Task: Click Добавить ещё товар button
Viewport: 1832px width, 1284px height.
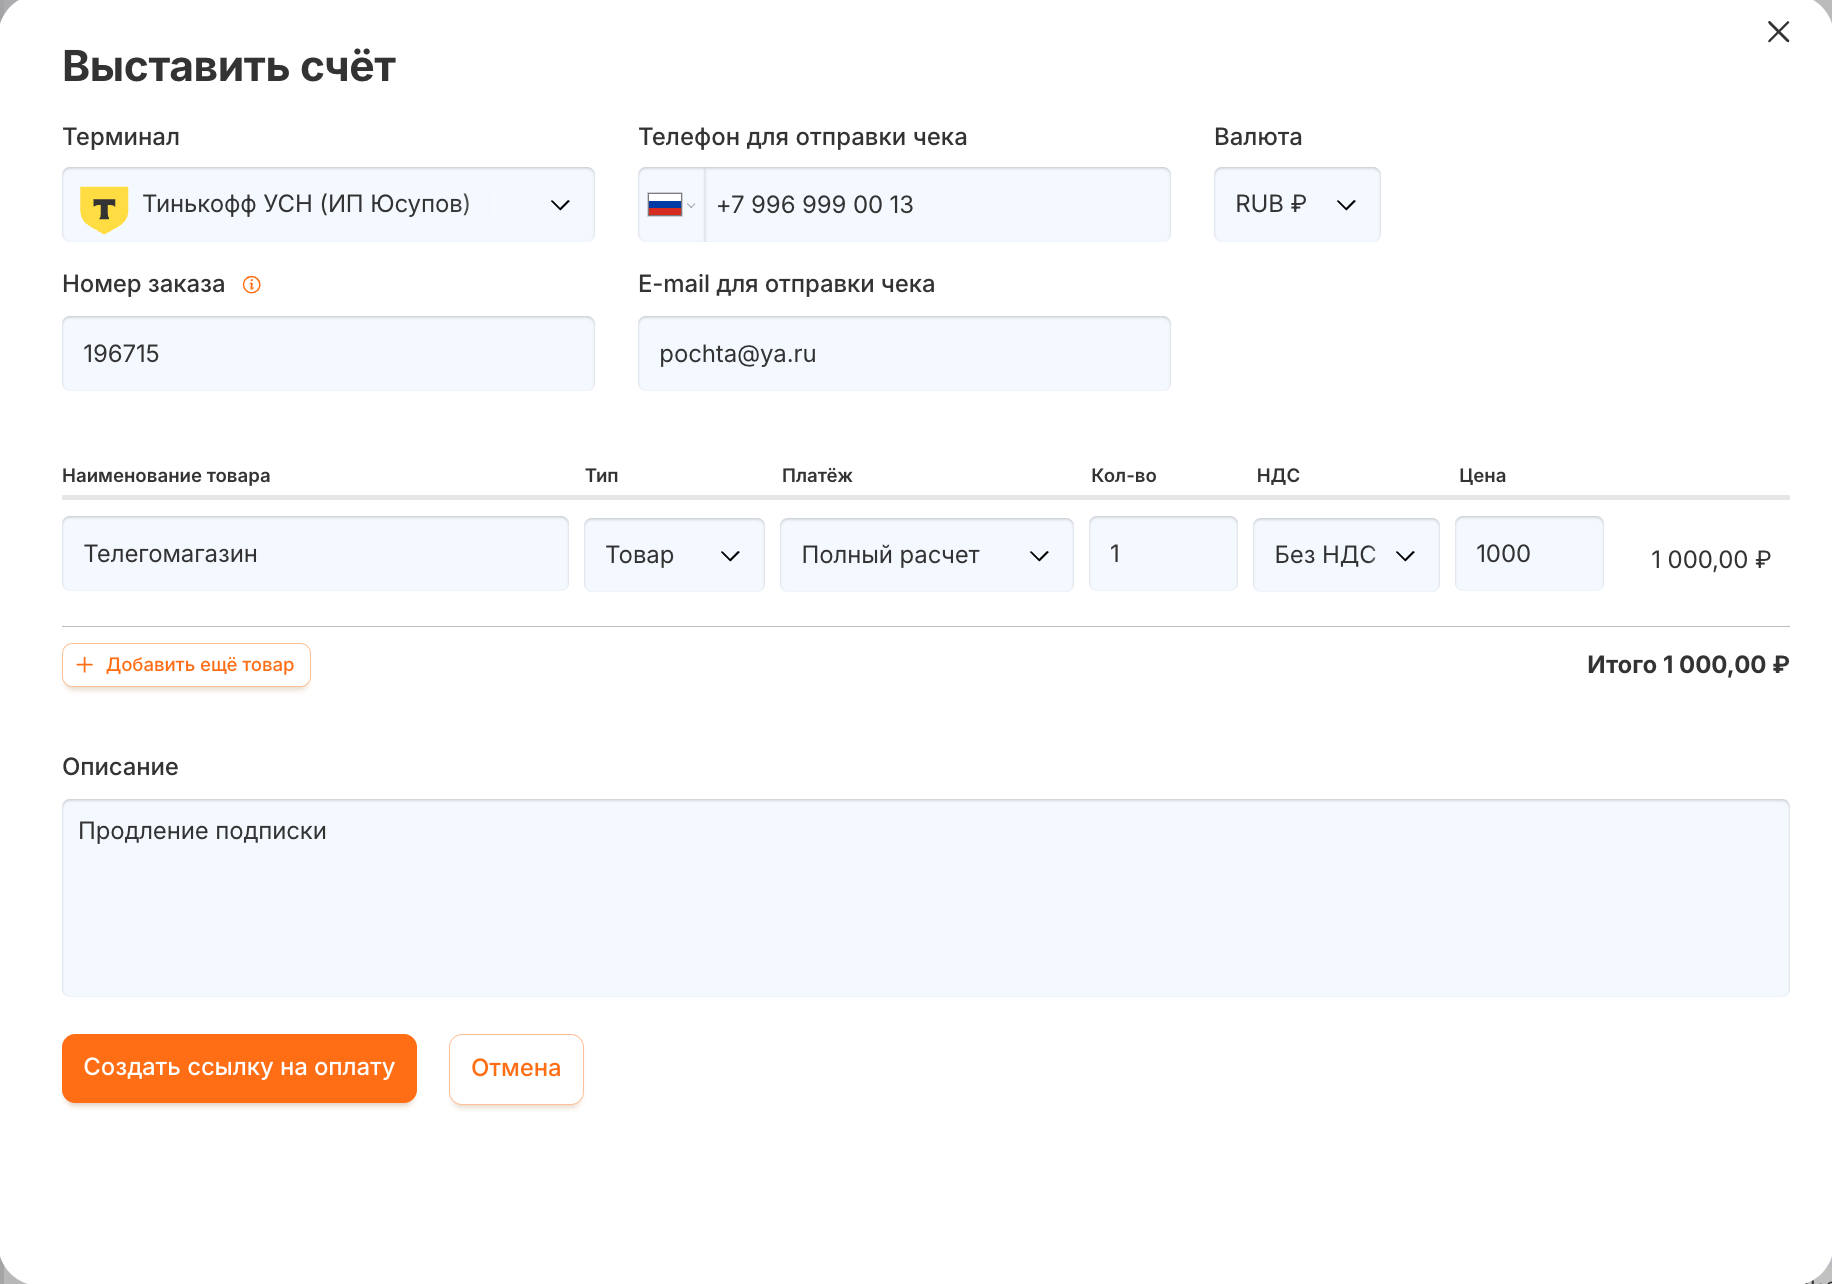Action: tap(186, 665)
